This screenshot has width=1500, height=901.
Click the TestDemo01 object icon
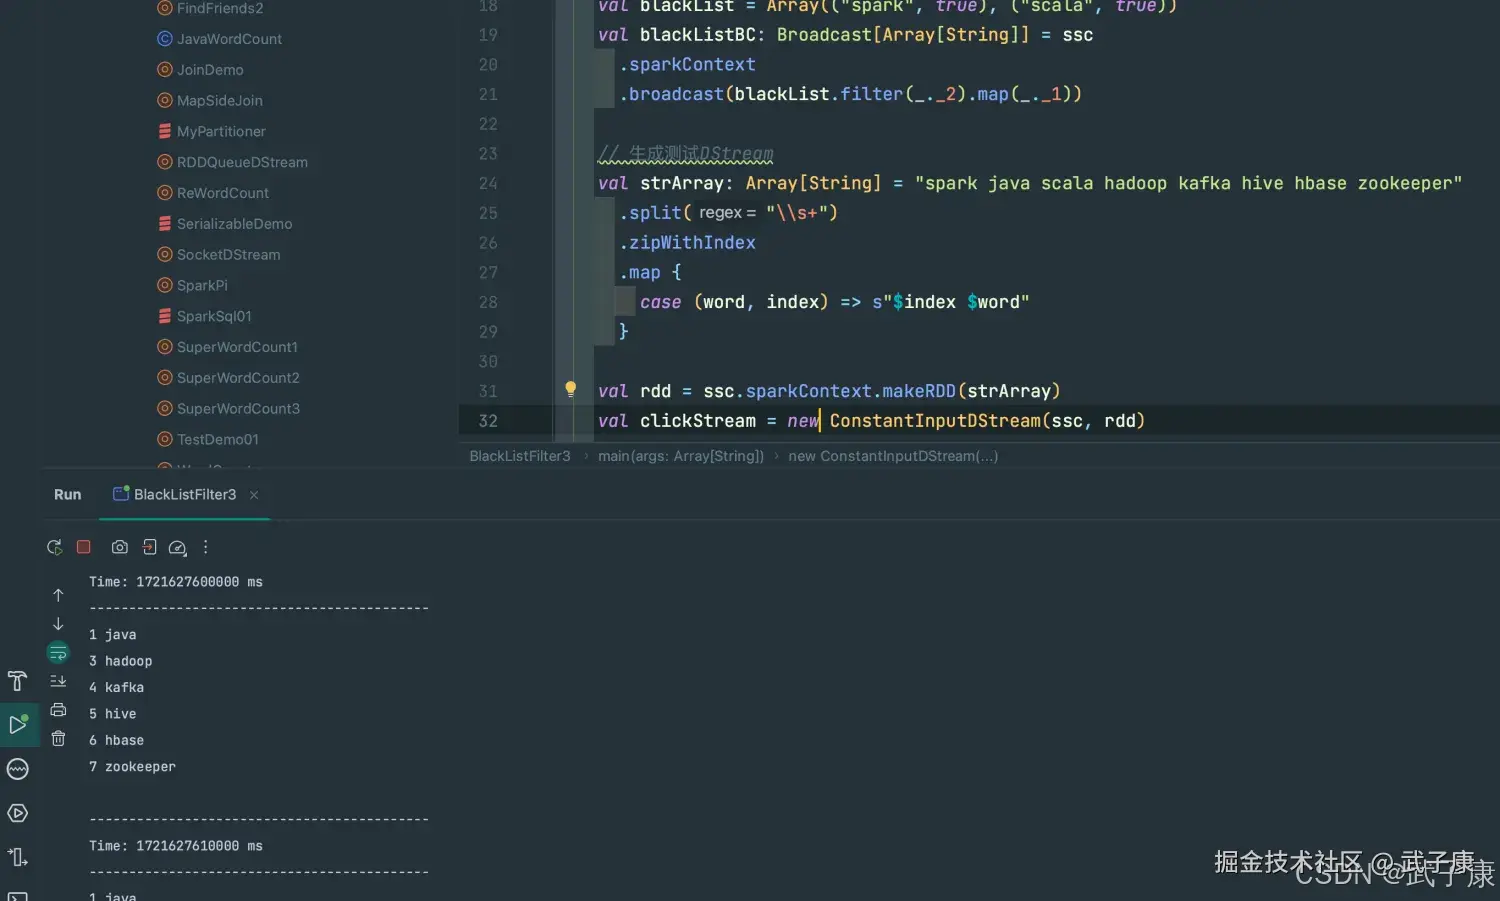tap(165, 440)
